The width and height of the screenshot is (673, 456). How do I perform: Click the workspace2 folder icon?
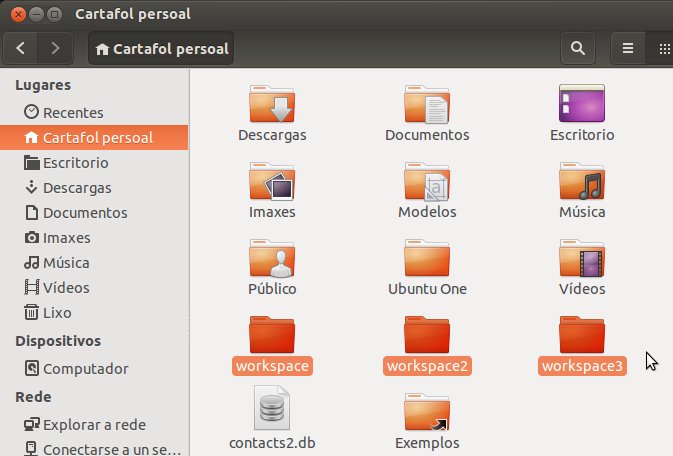(427, 334)
